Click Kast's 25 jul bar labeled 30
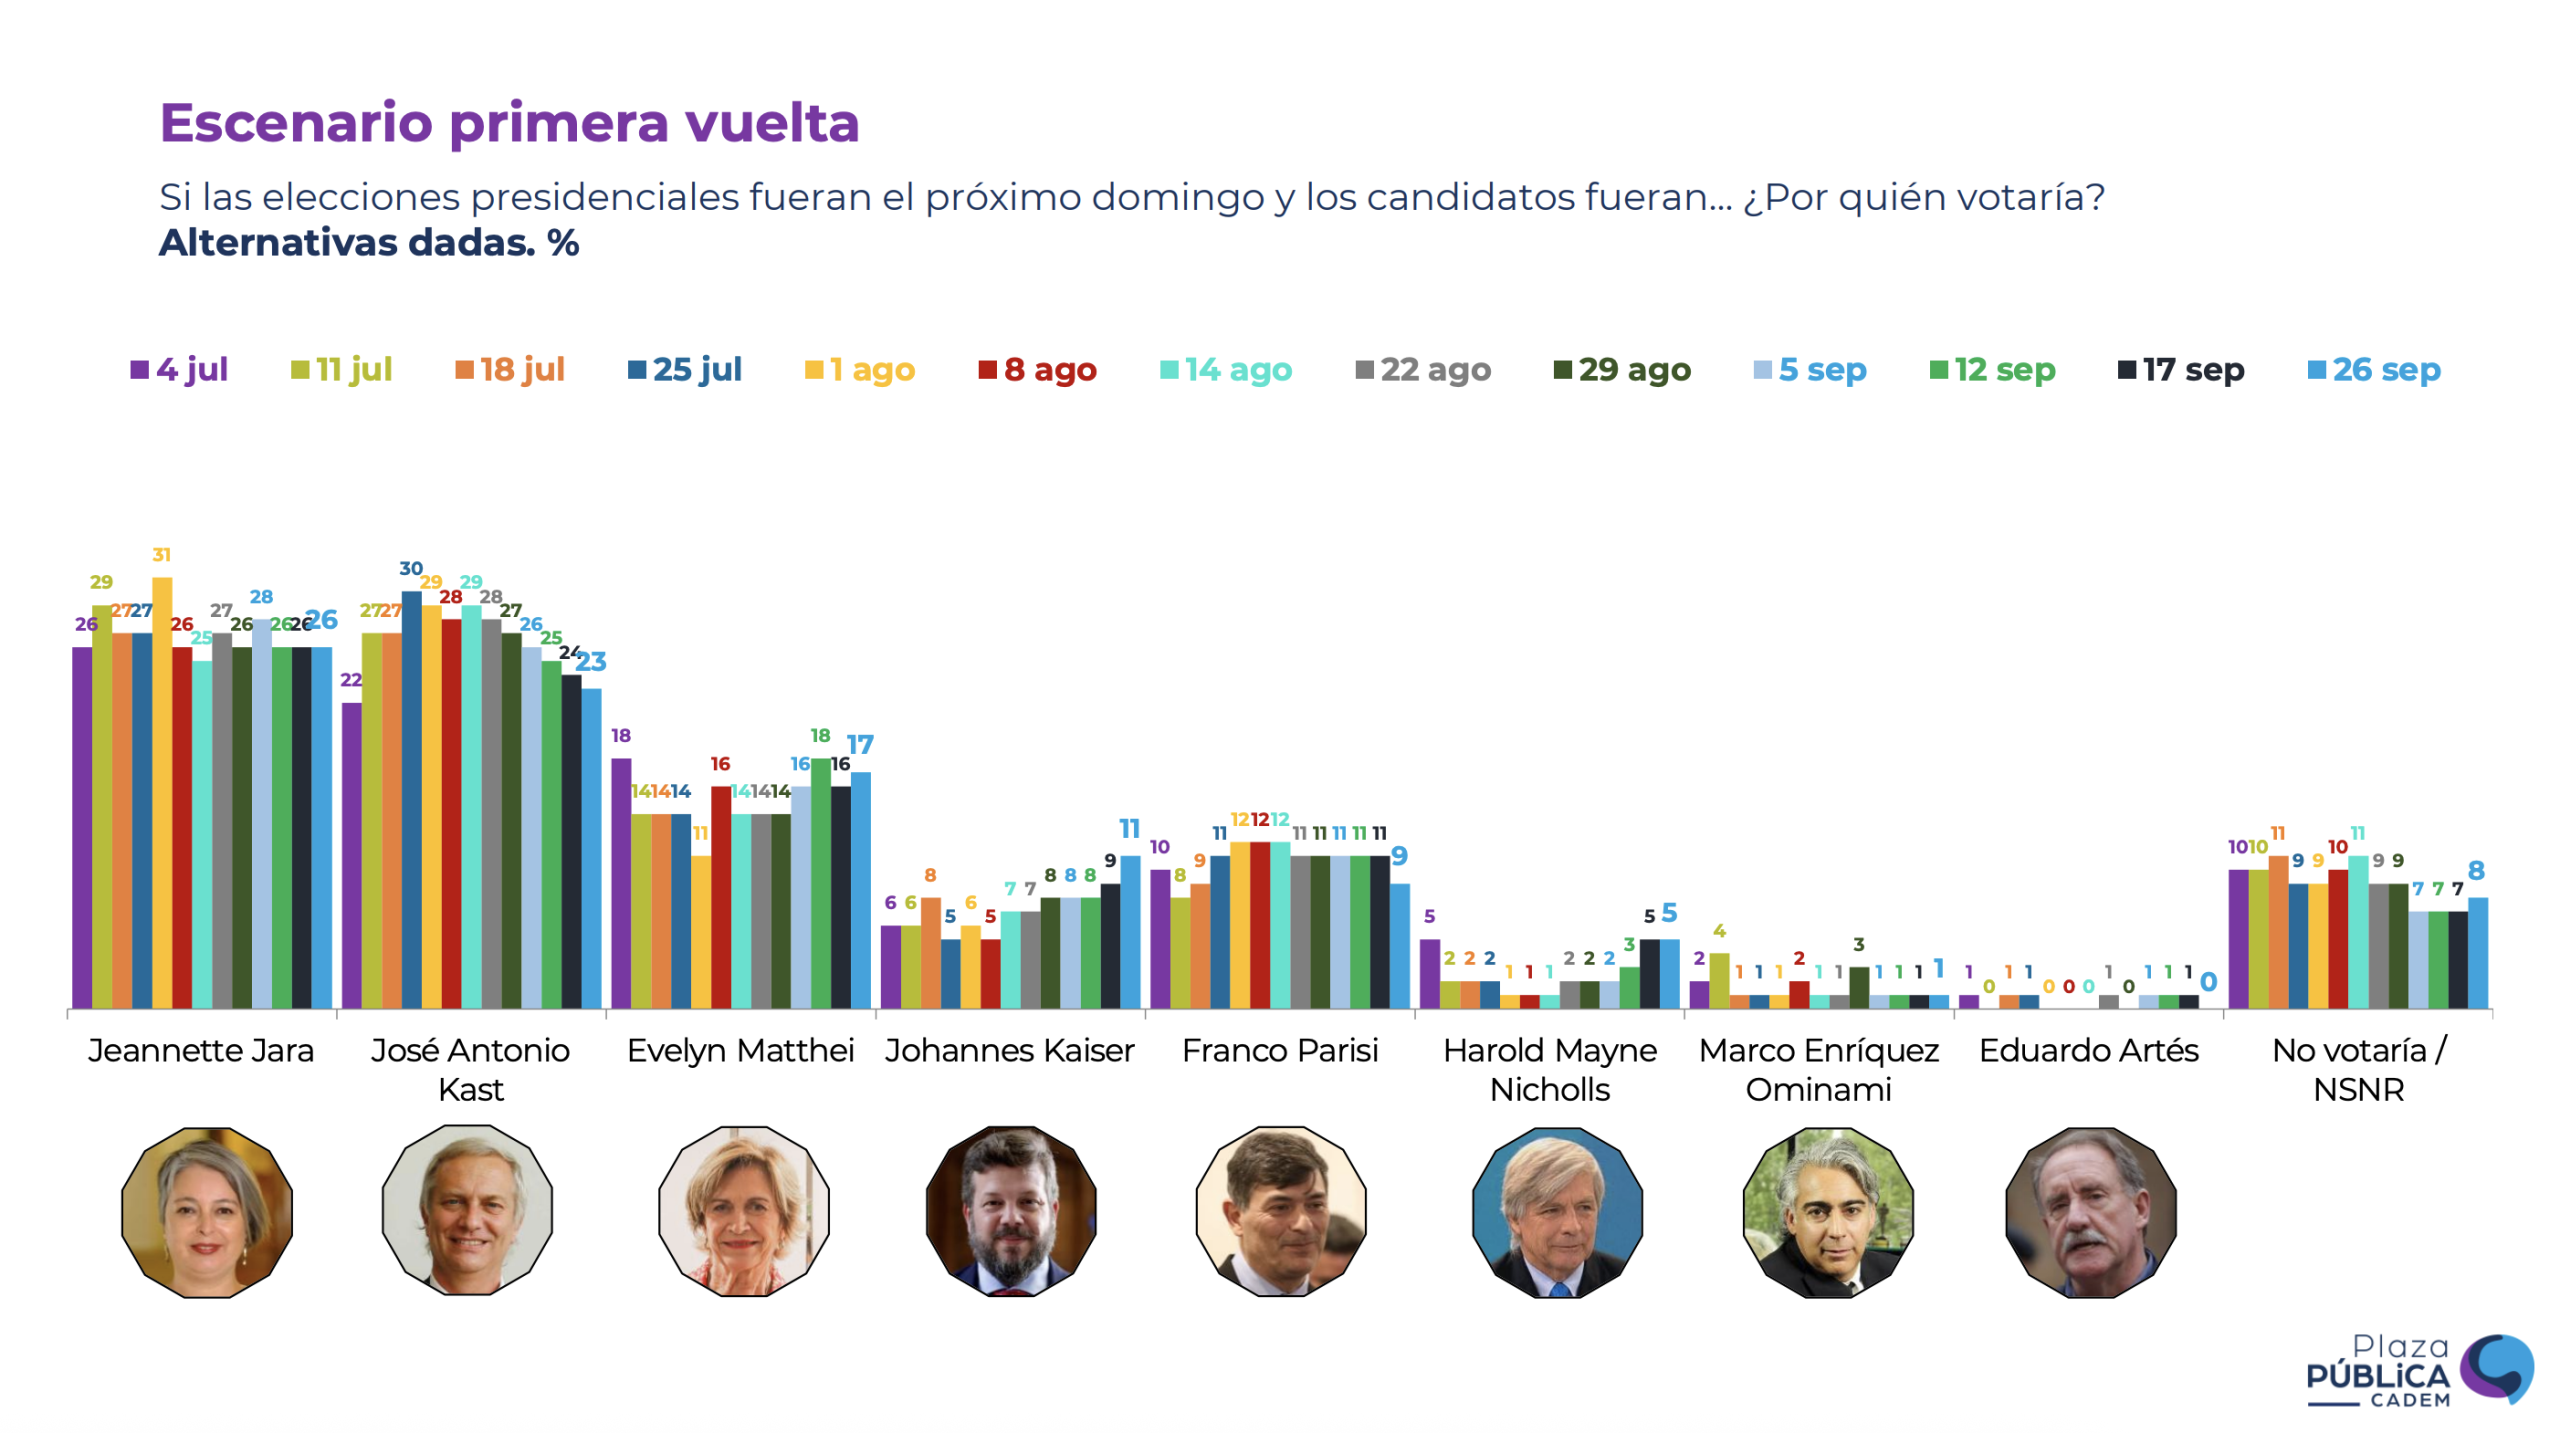The height and width of the screenshot is (1433, 2560). click(411, 798)
